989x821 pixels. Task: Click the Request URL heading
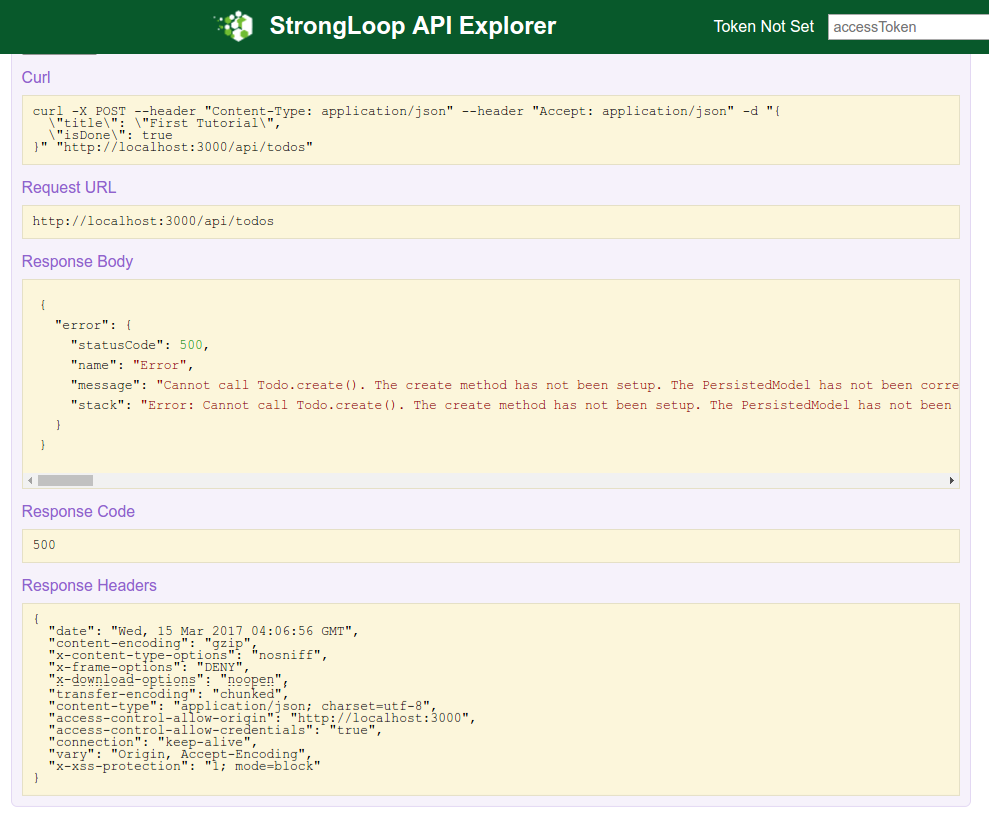click(x=69, y=188)
